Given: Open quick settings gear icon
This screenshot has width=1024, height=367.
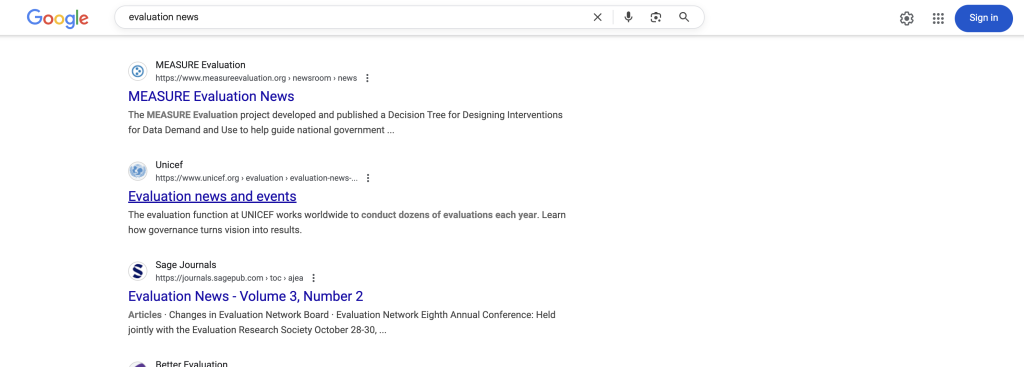Looking at the screenshot, I should tap(906, 18).
